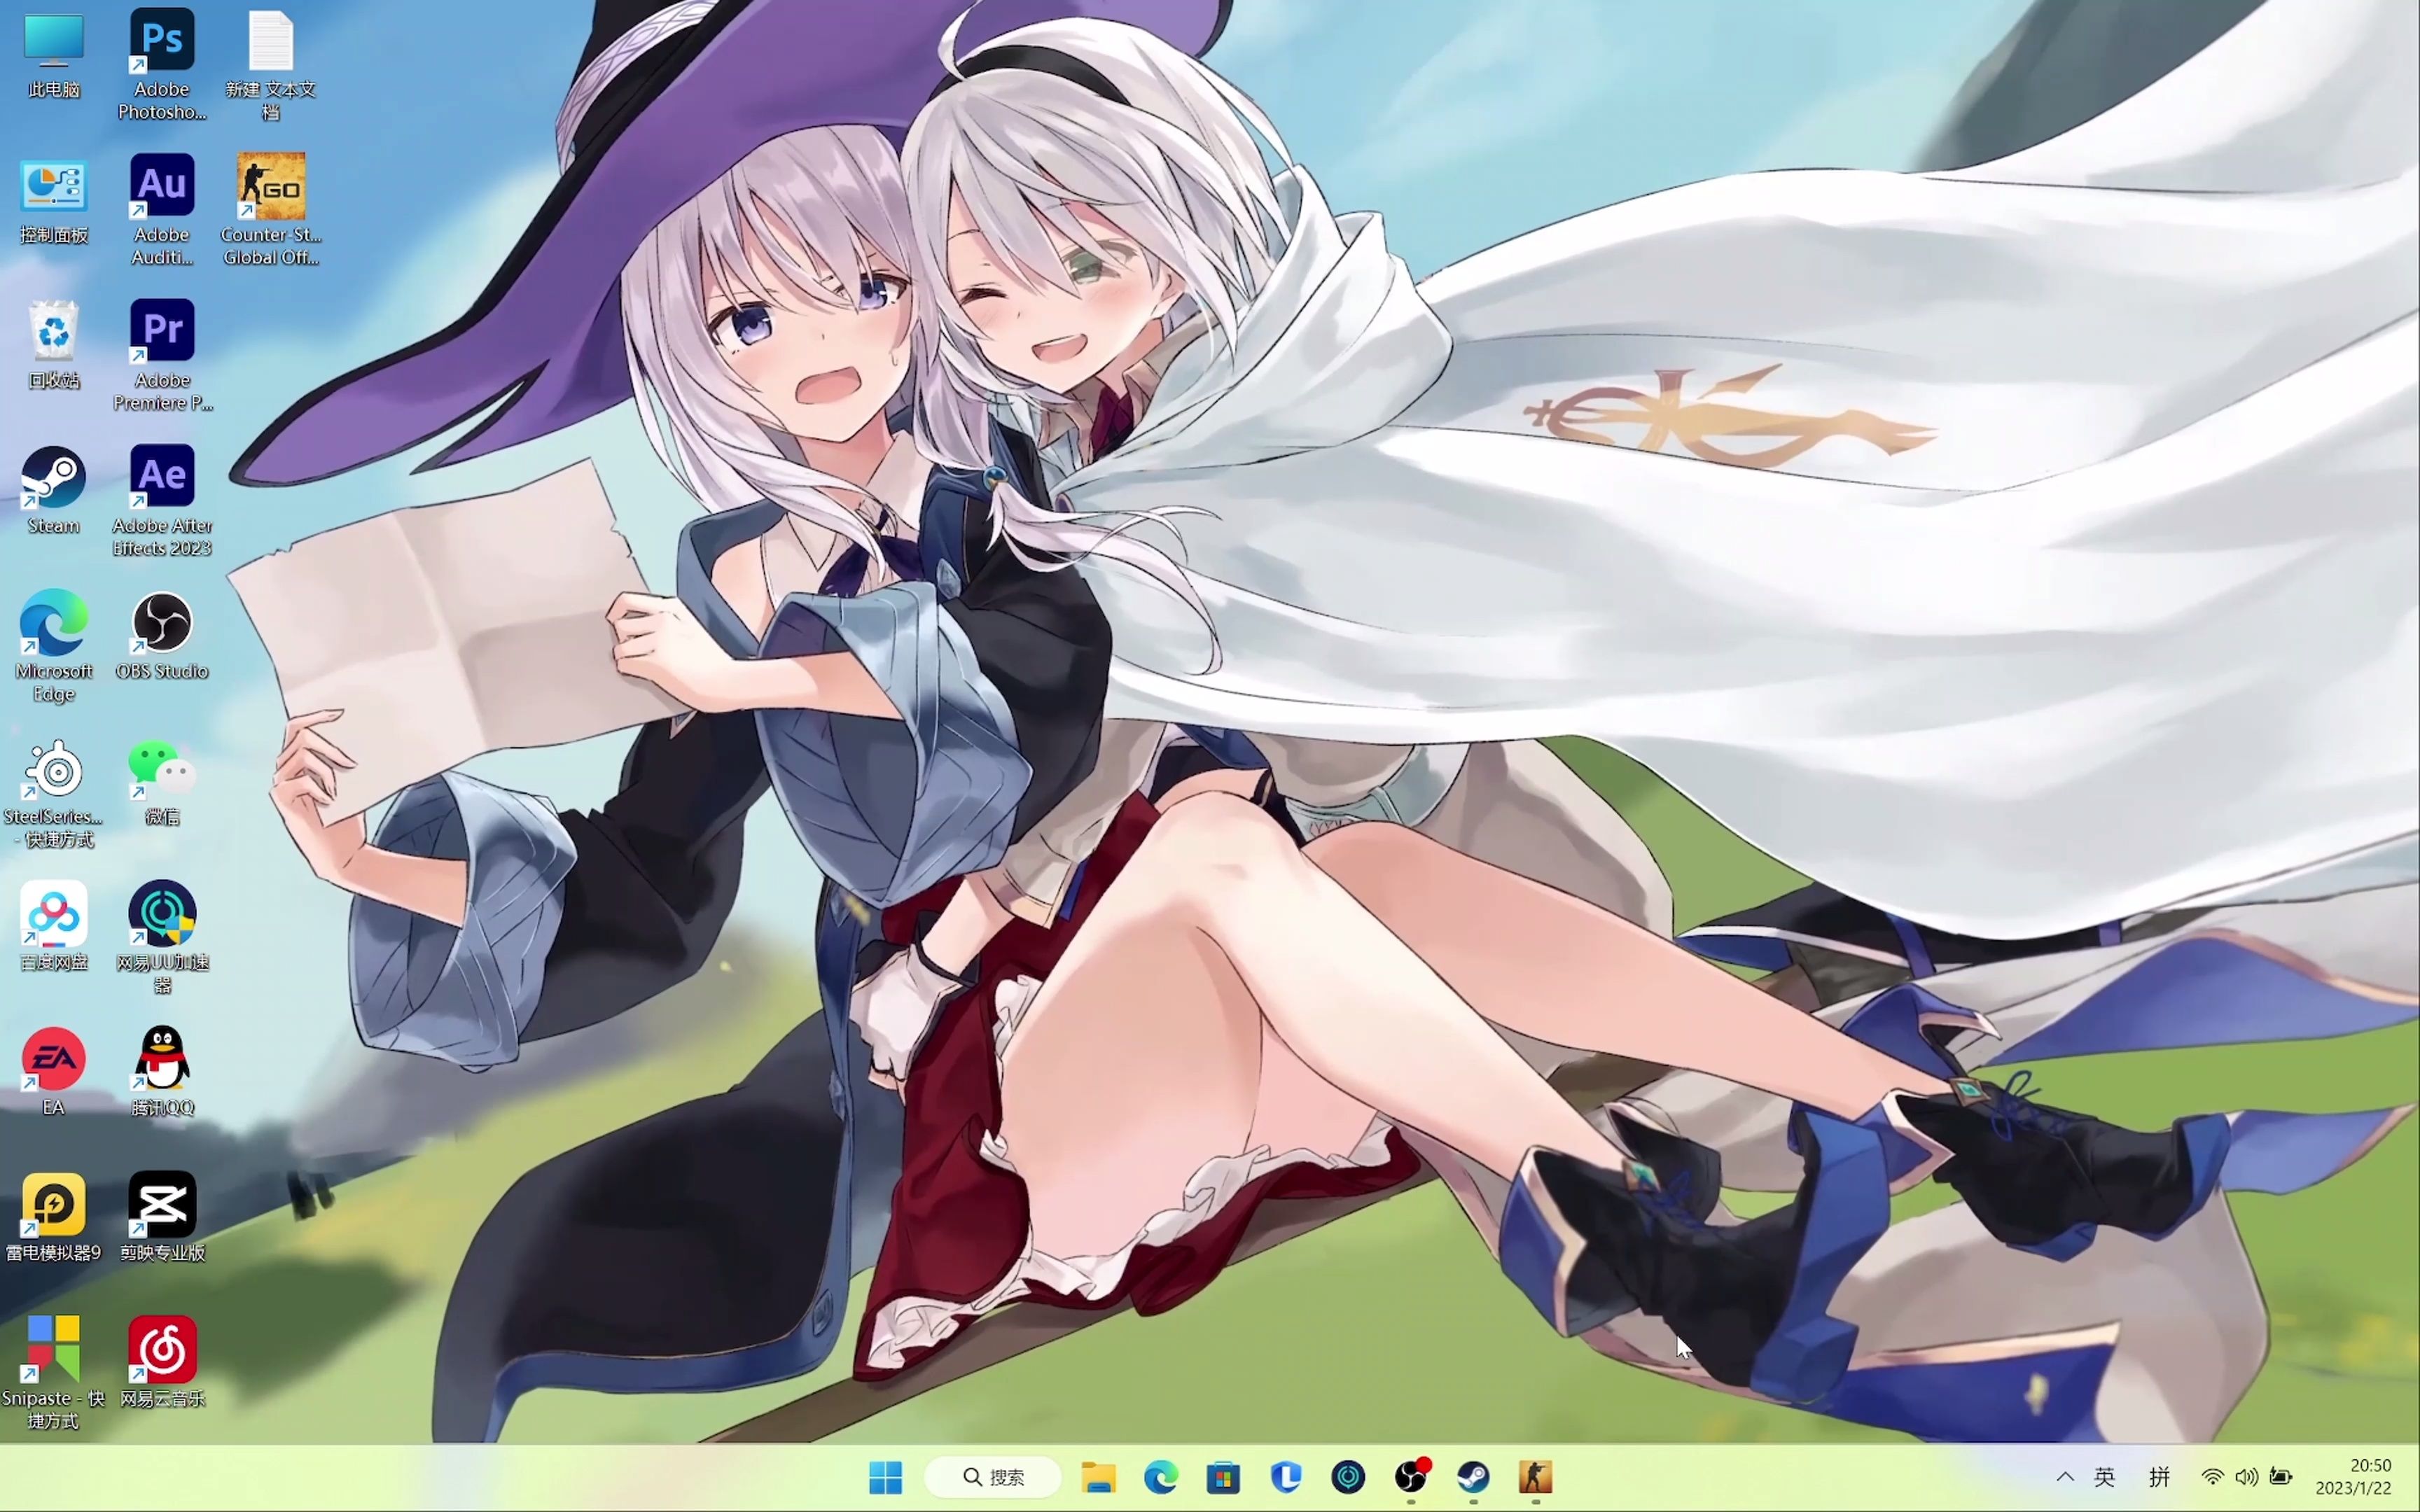Open the 网易云音乐 desktop shortcut

(162, 1363)
